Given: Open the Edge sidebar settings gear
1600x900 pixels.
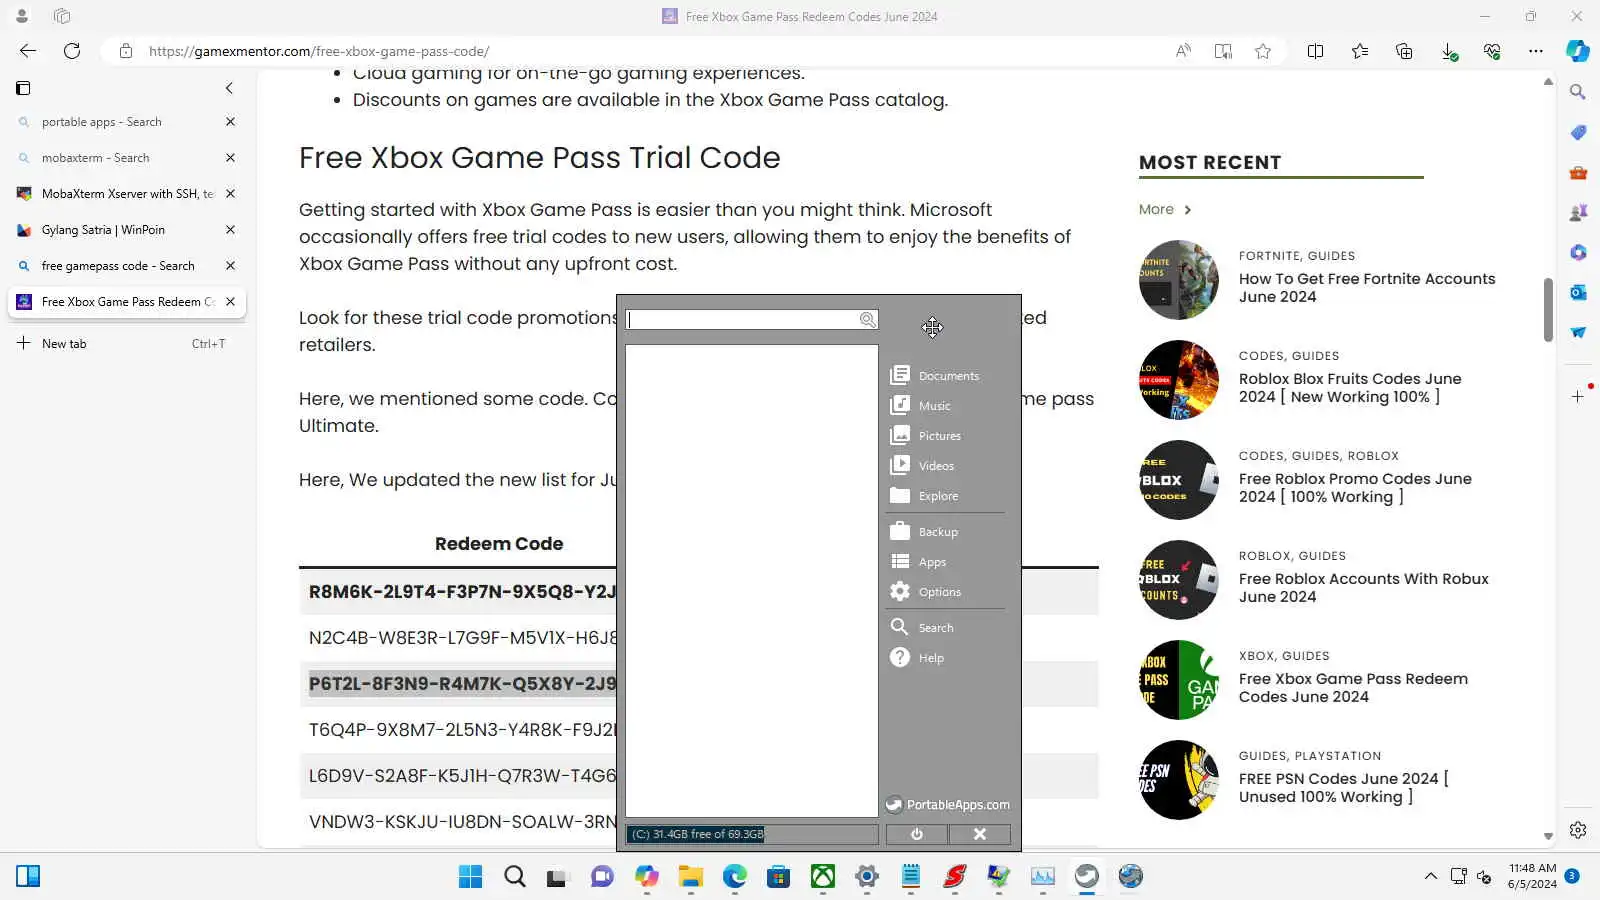Looking at the screenshot, I should 1578,830.
